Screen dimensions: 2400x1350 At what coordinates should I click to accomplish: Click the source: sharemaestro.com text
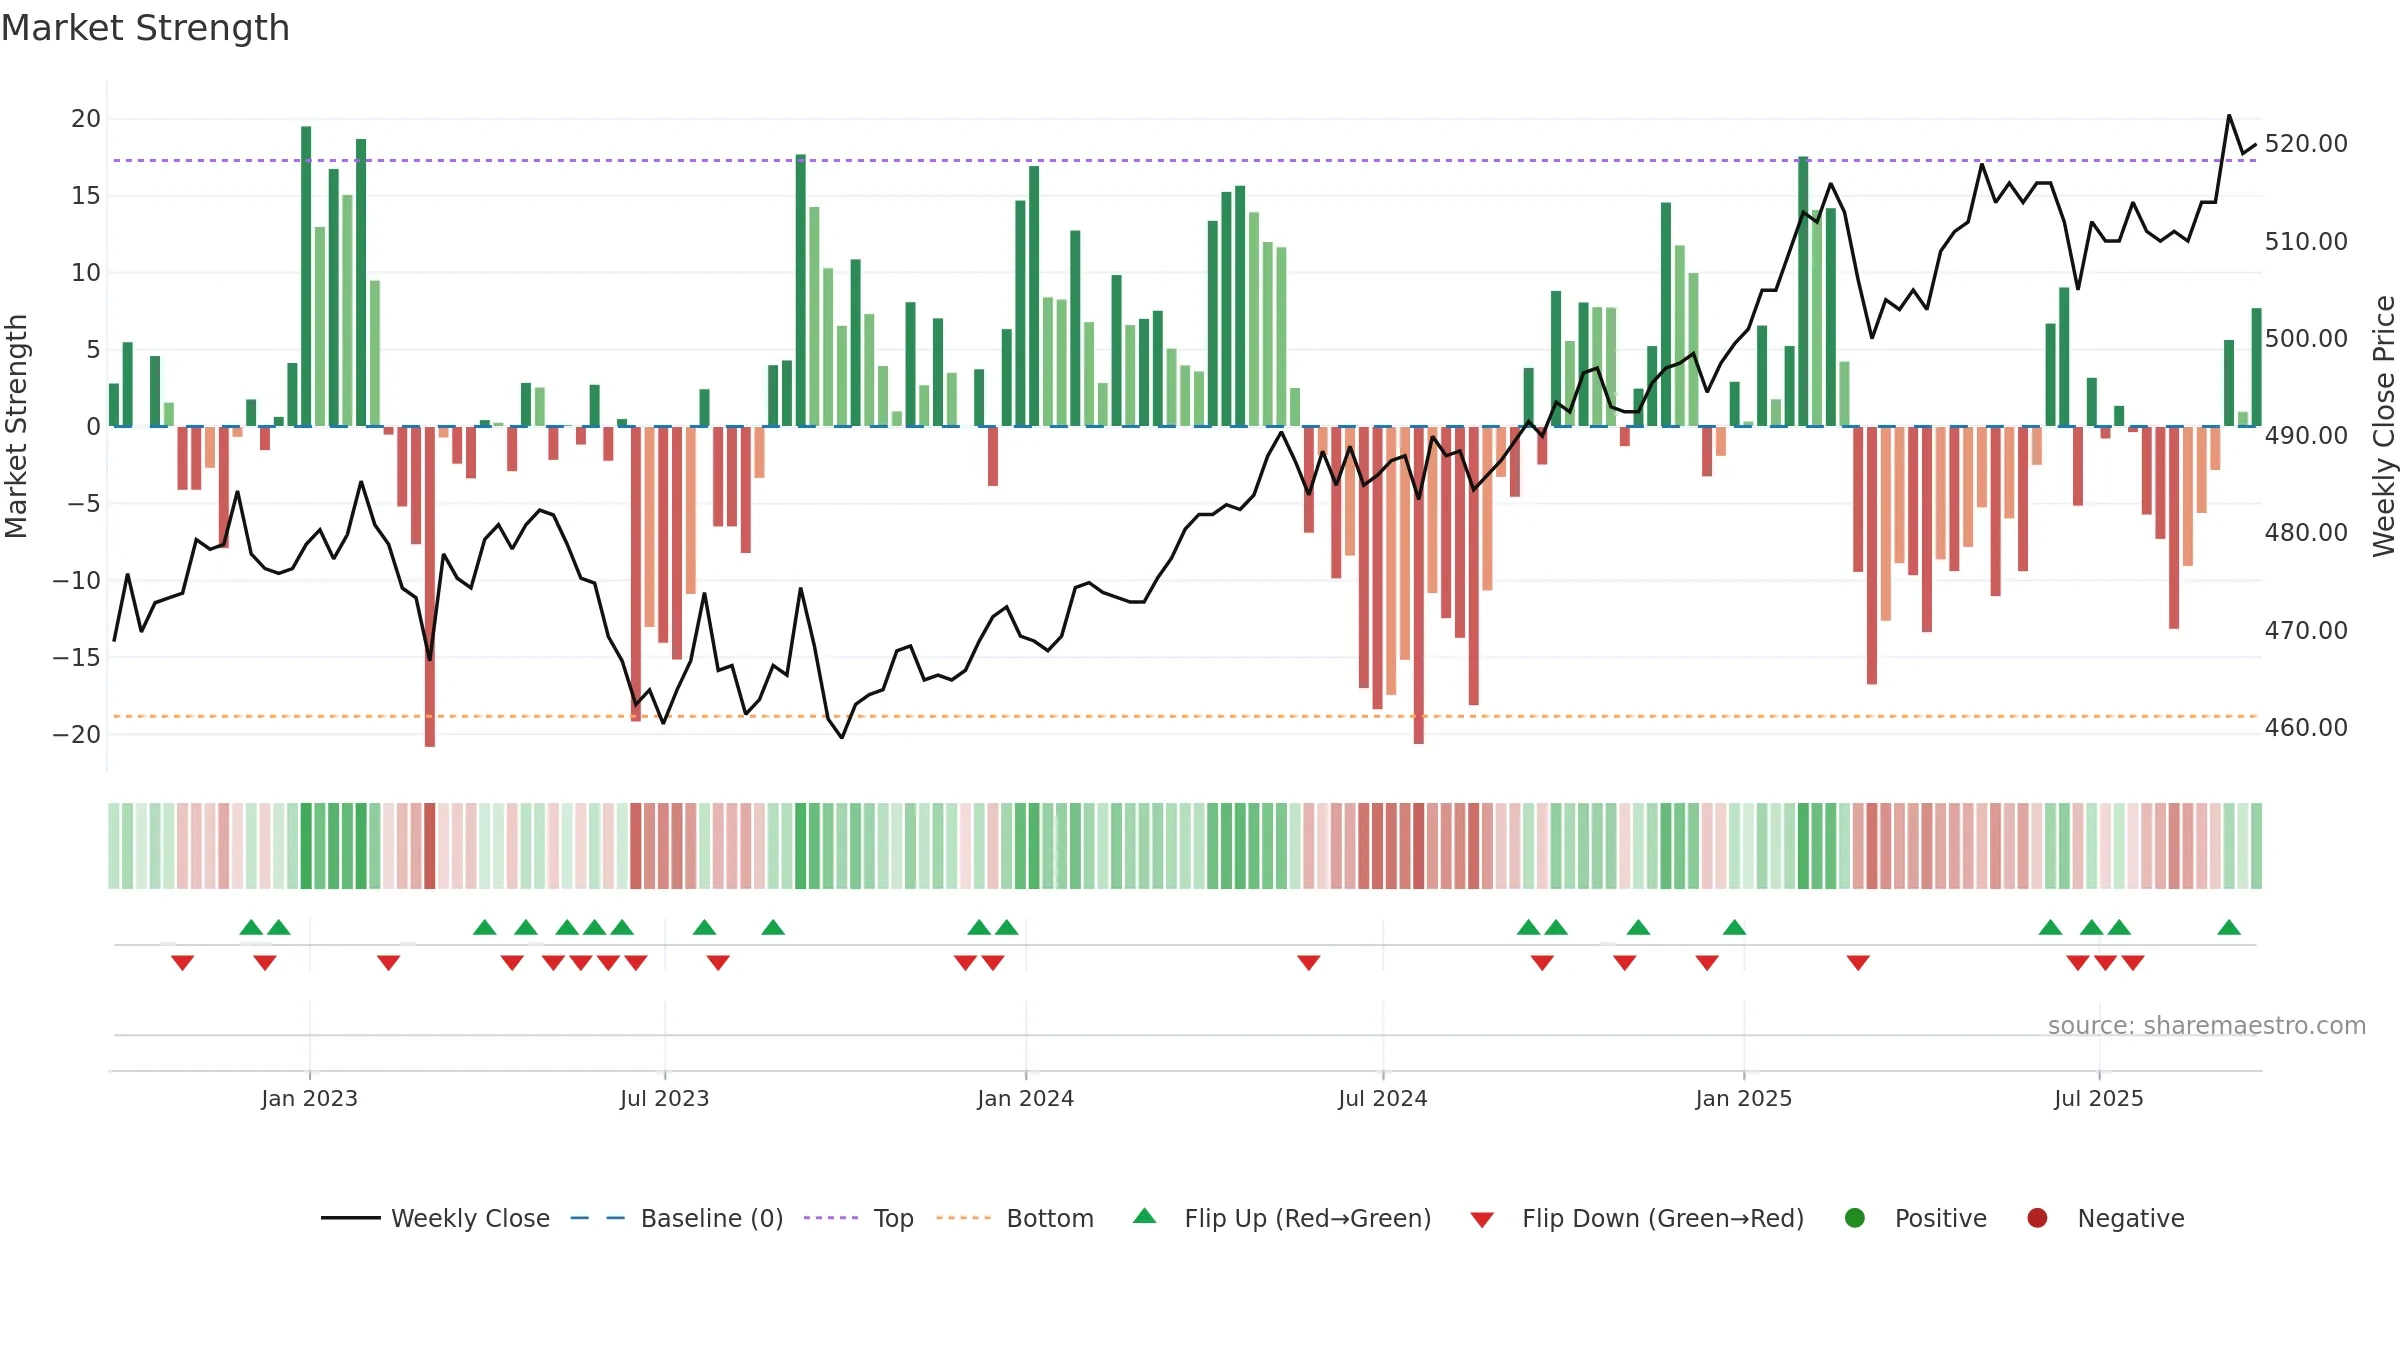pyautogui.click(x=2207, y=1025)
